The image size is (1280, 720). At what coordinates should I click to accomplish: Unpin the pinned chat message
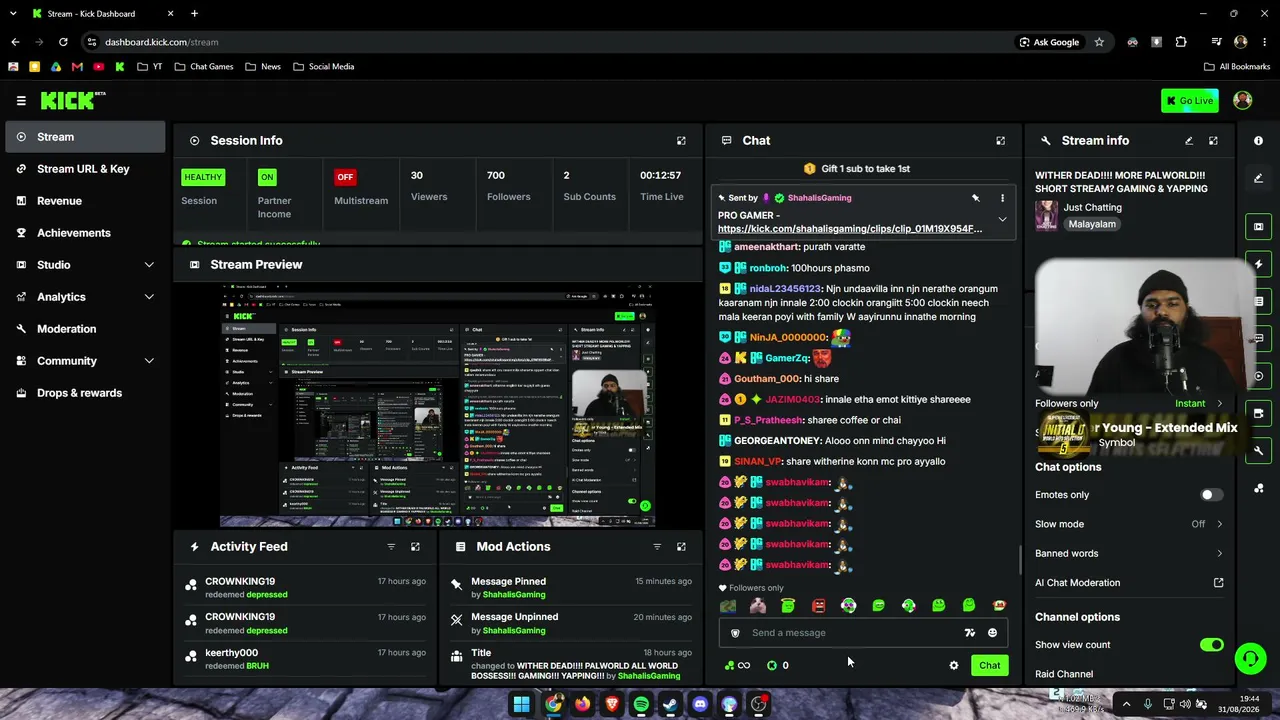pos(976,198)
